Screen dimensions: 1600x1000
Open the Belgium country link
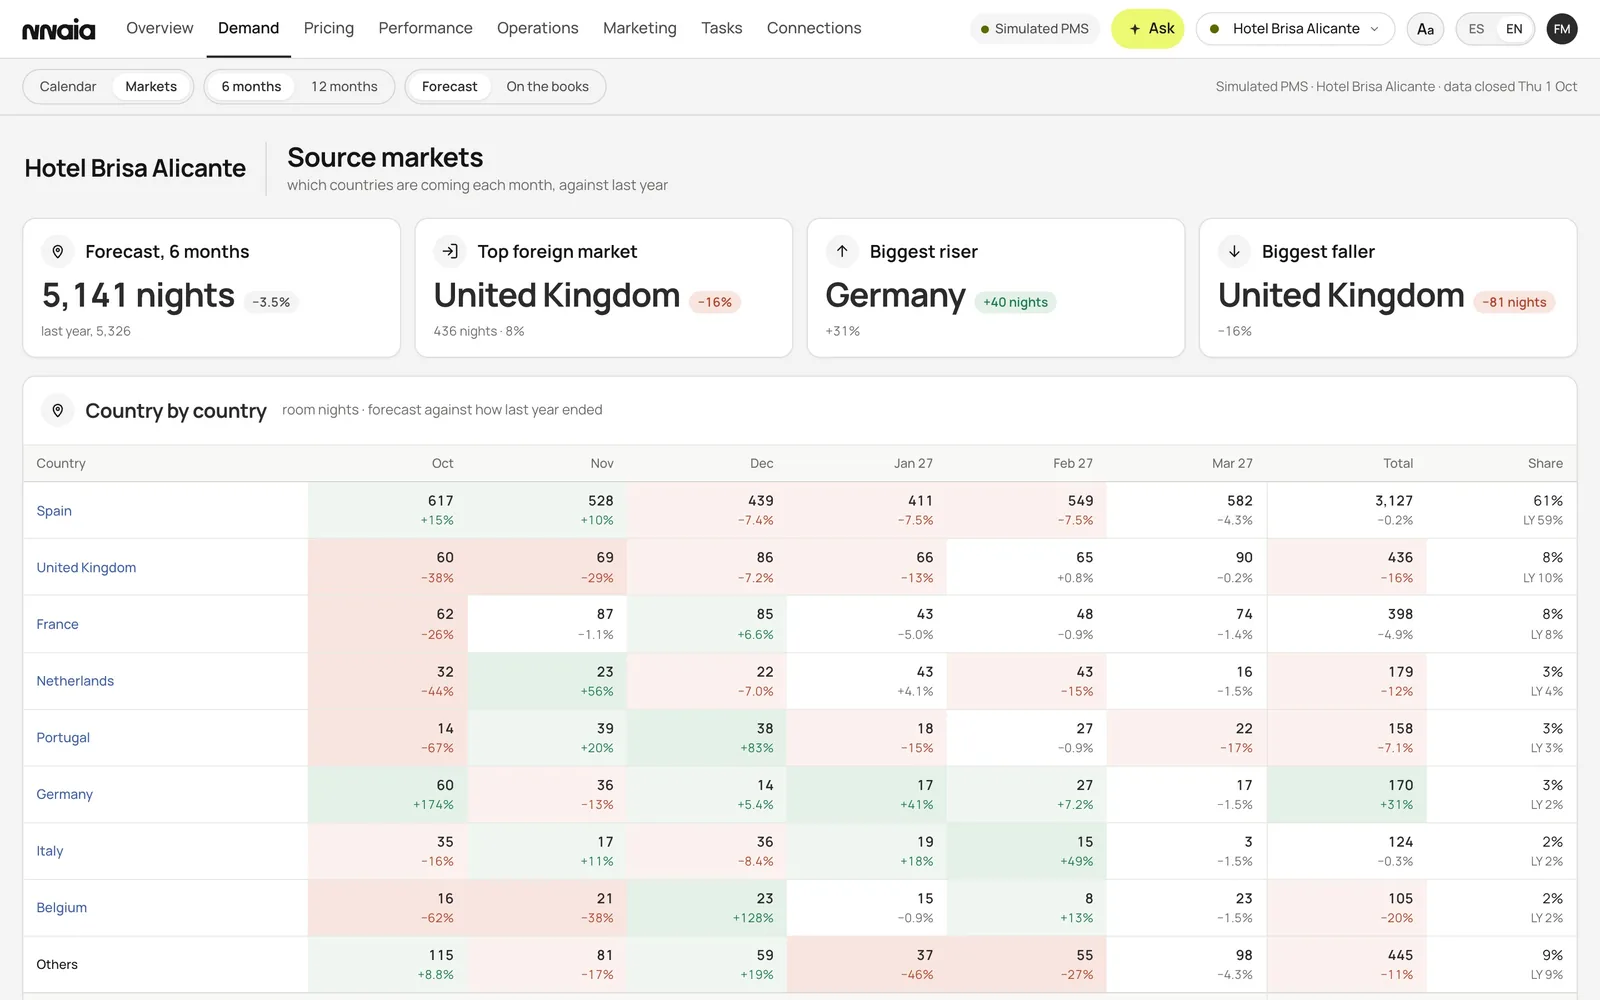click(62, 908)
